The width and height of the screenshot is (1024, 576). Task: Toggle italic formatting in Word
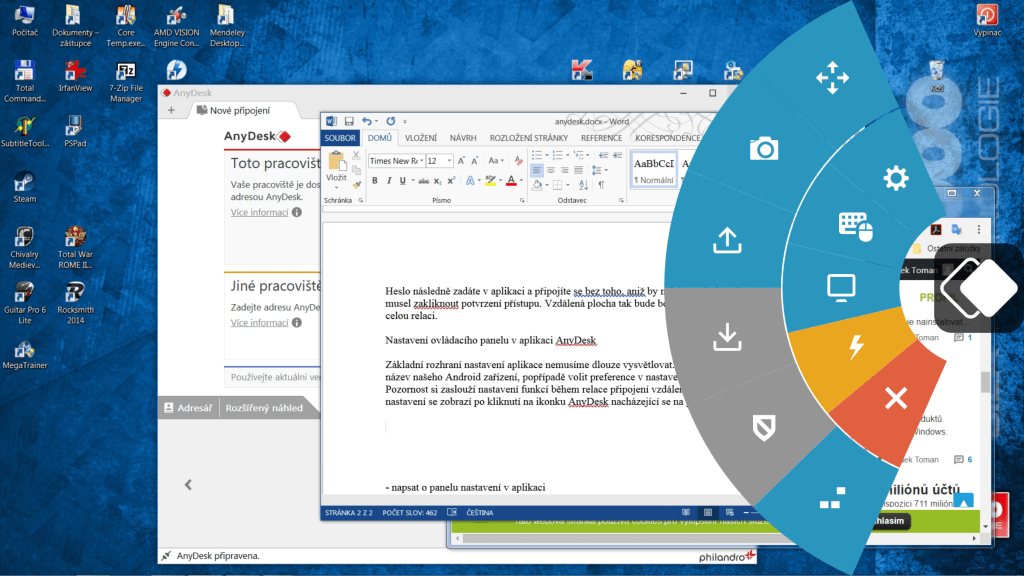tap(389, 181)
